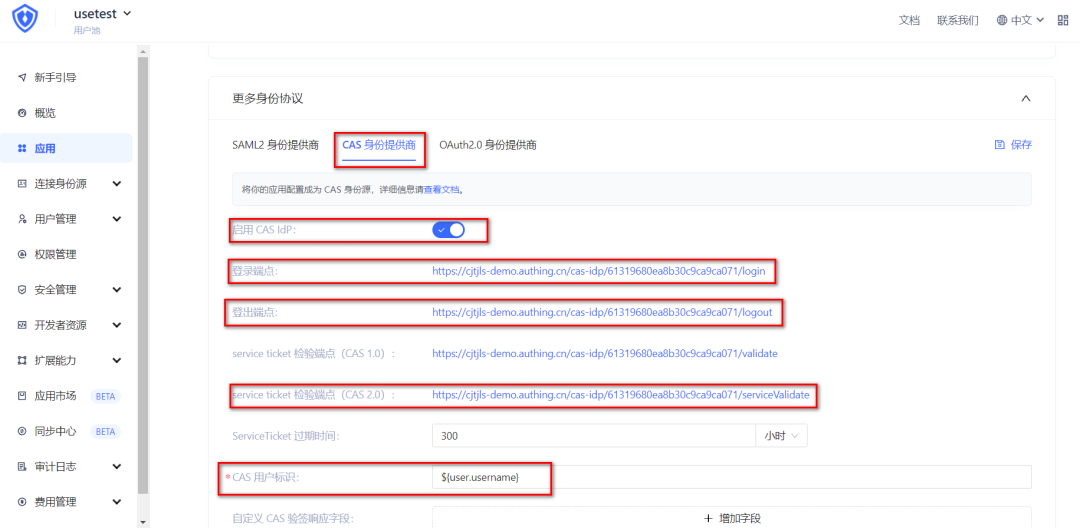
Task: Click the CAS 1.0 validate endpoint URL
Action: click(605, 353)
